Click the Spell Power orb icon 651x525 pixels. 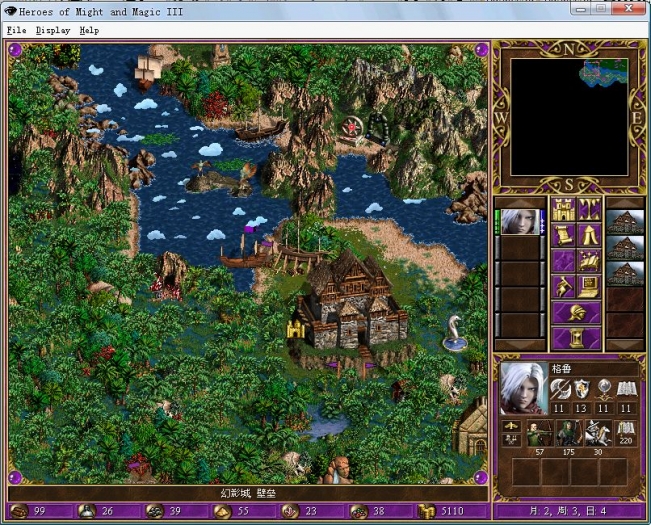(x=603, y=389)
